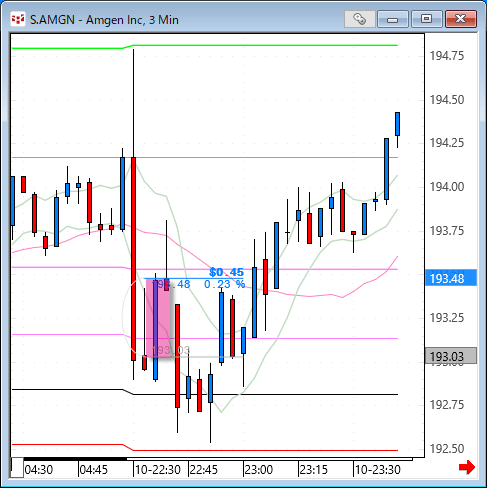Click the 23:15 time axis label
The image size is (487, 488).
314,470
